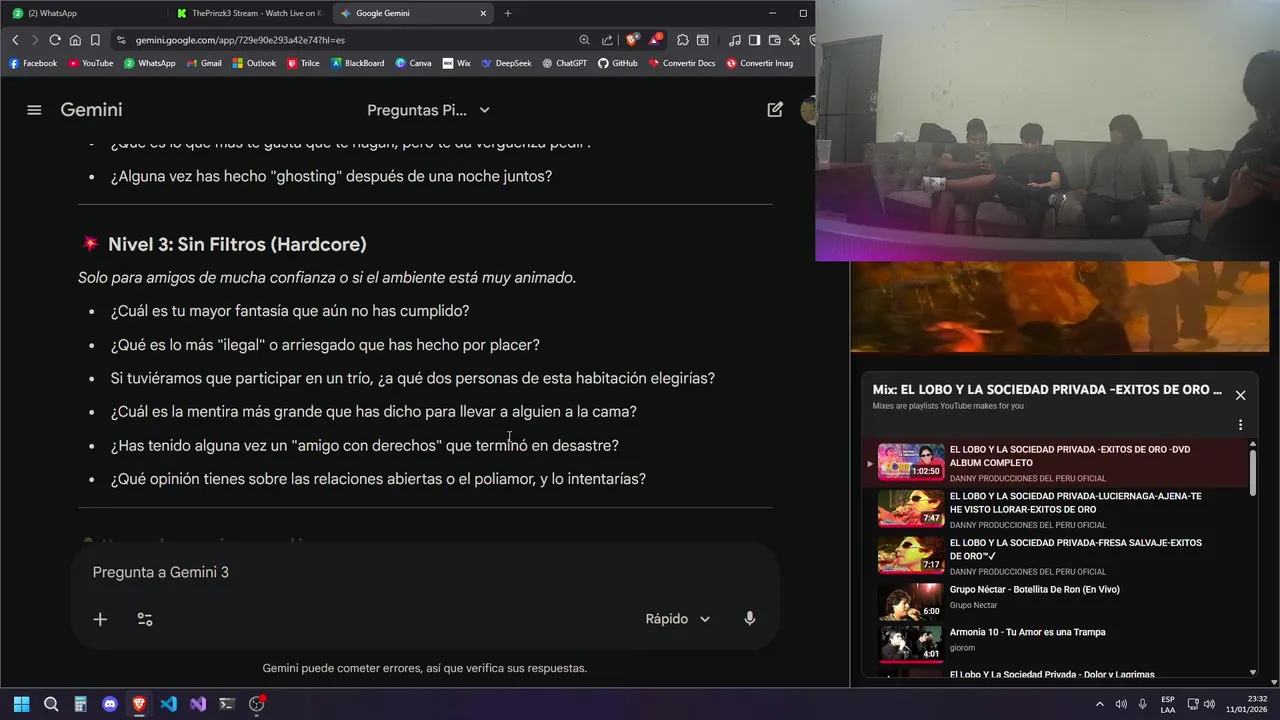Viewport: 1280px width, 720px height.
Task: Click the microphone icon in prompt box
Action: click(x=750, y=619)
